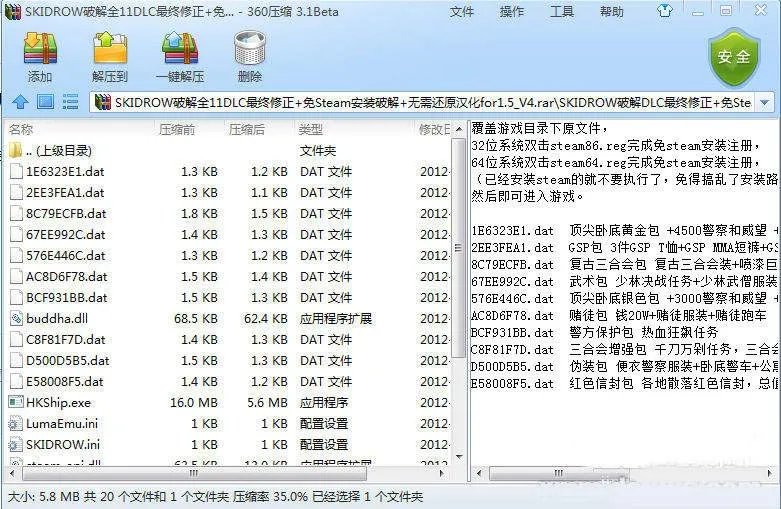Image resolution: width=781 pixels, height=509 pixels.
Task: Click the '68.5 KB' size of buddha.dll
Action: coord(196,318)
